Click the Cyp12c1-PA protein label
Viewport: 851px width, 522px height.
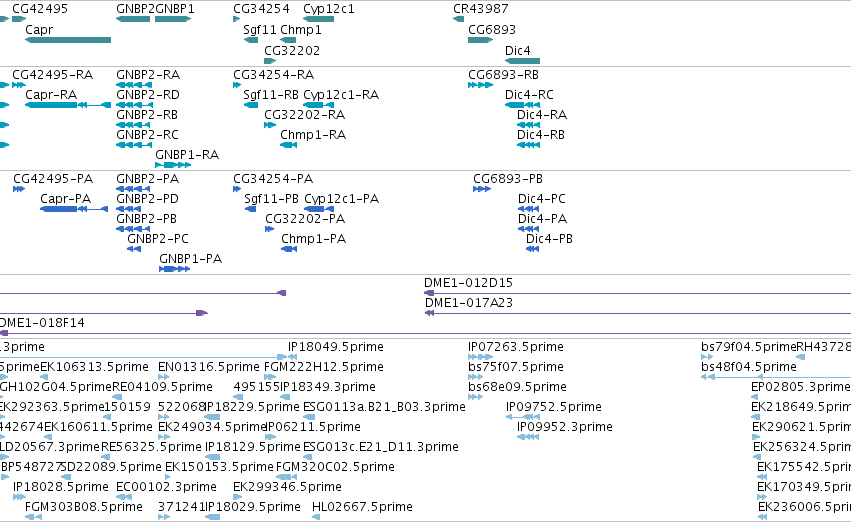coord(341,199)
